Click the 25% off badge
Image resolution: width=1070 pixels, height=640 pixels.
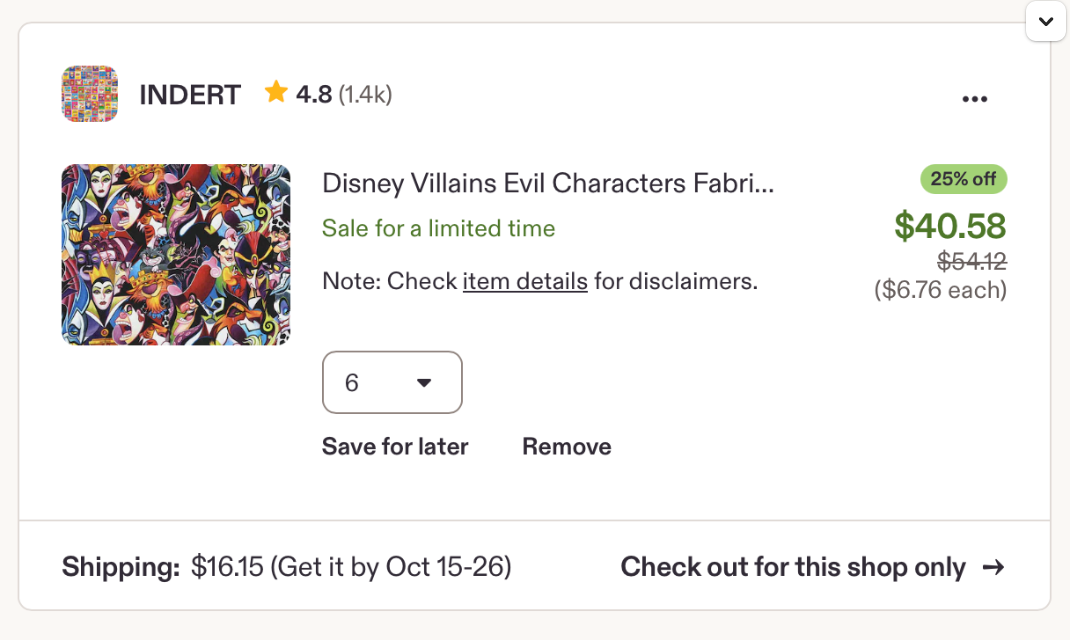point(964,179)
